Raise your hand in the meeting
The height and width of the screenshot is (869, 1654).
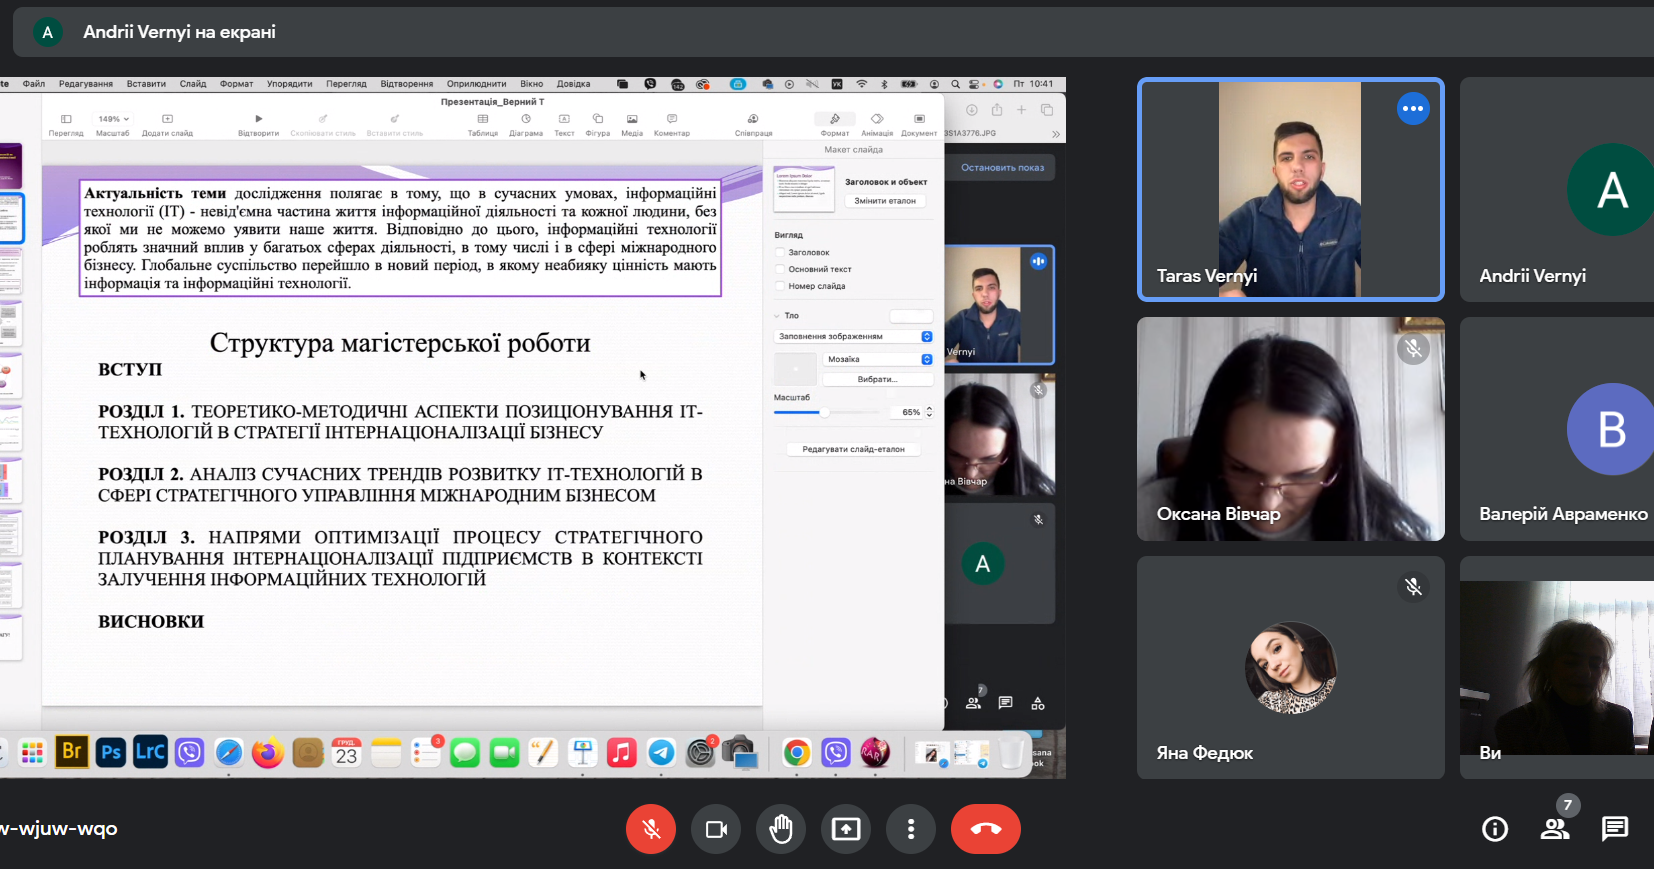click(781, 829)
